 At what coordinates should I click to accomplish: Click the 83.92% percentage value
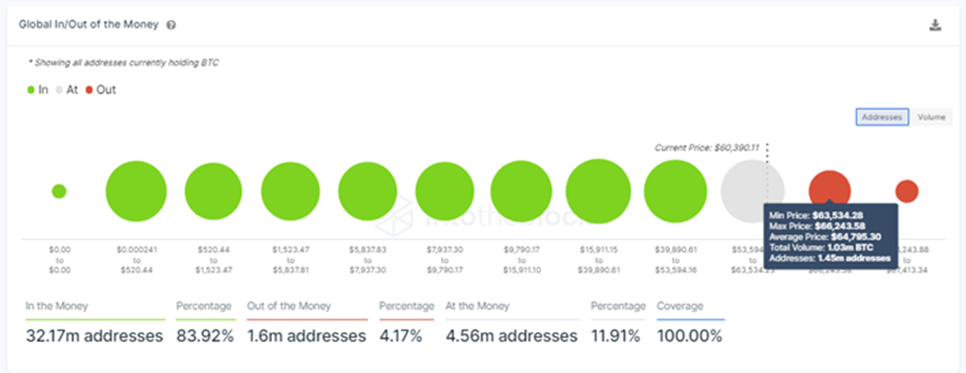(205, 336)
